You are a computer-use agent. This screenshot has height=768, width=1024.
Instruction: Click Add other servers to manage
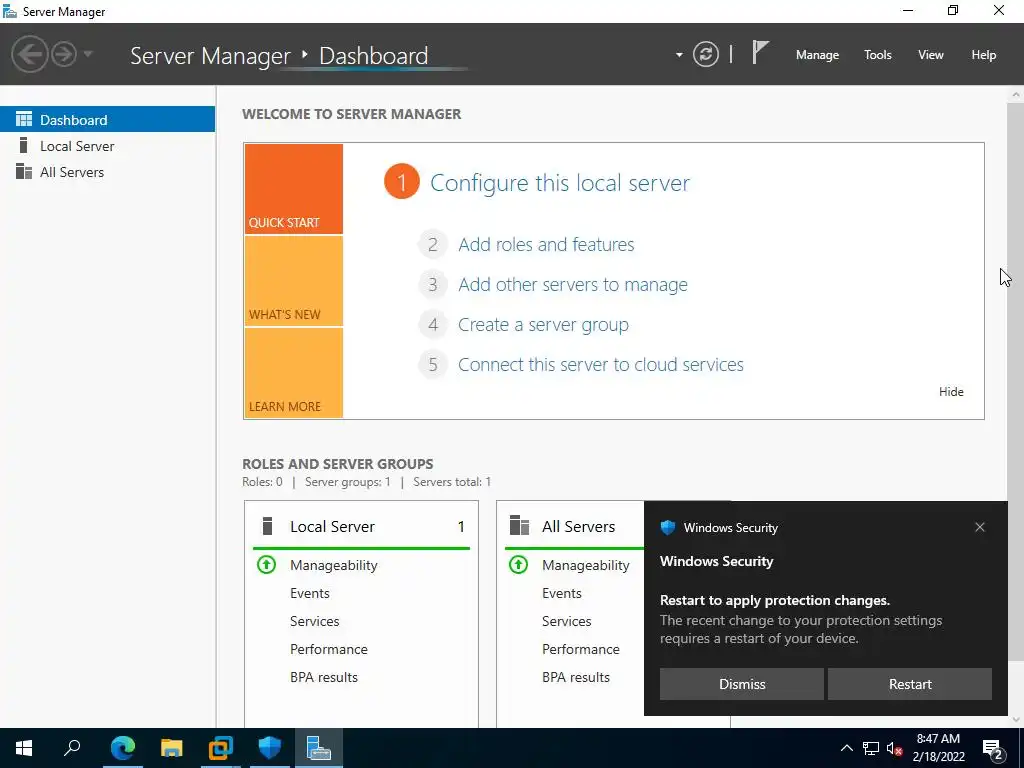coord(573,285)
